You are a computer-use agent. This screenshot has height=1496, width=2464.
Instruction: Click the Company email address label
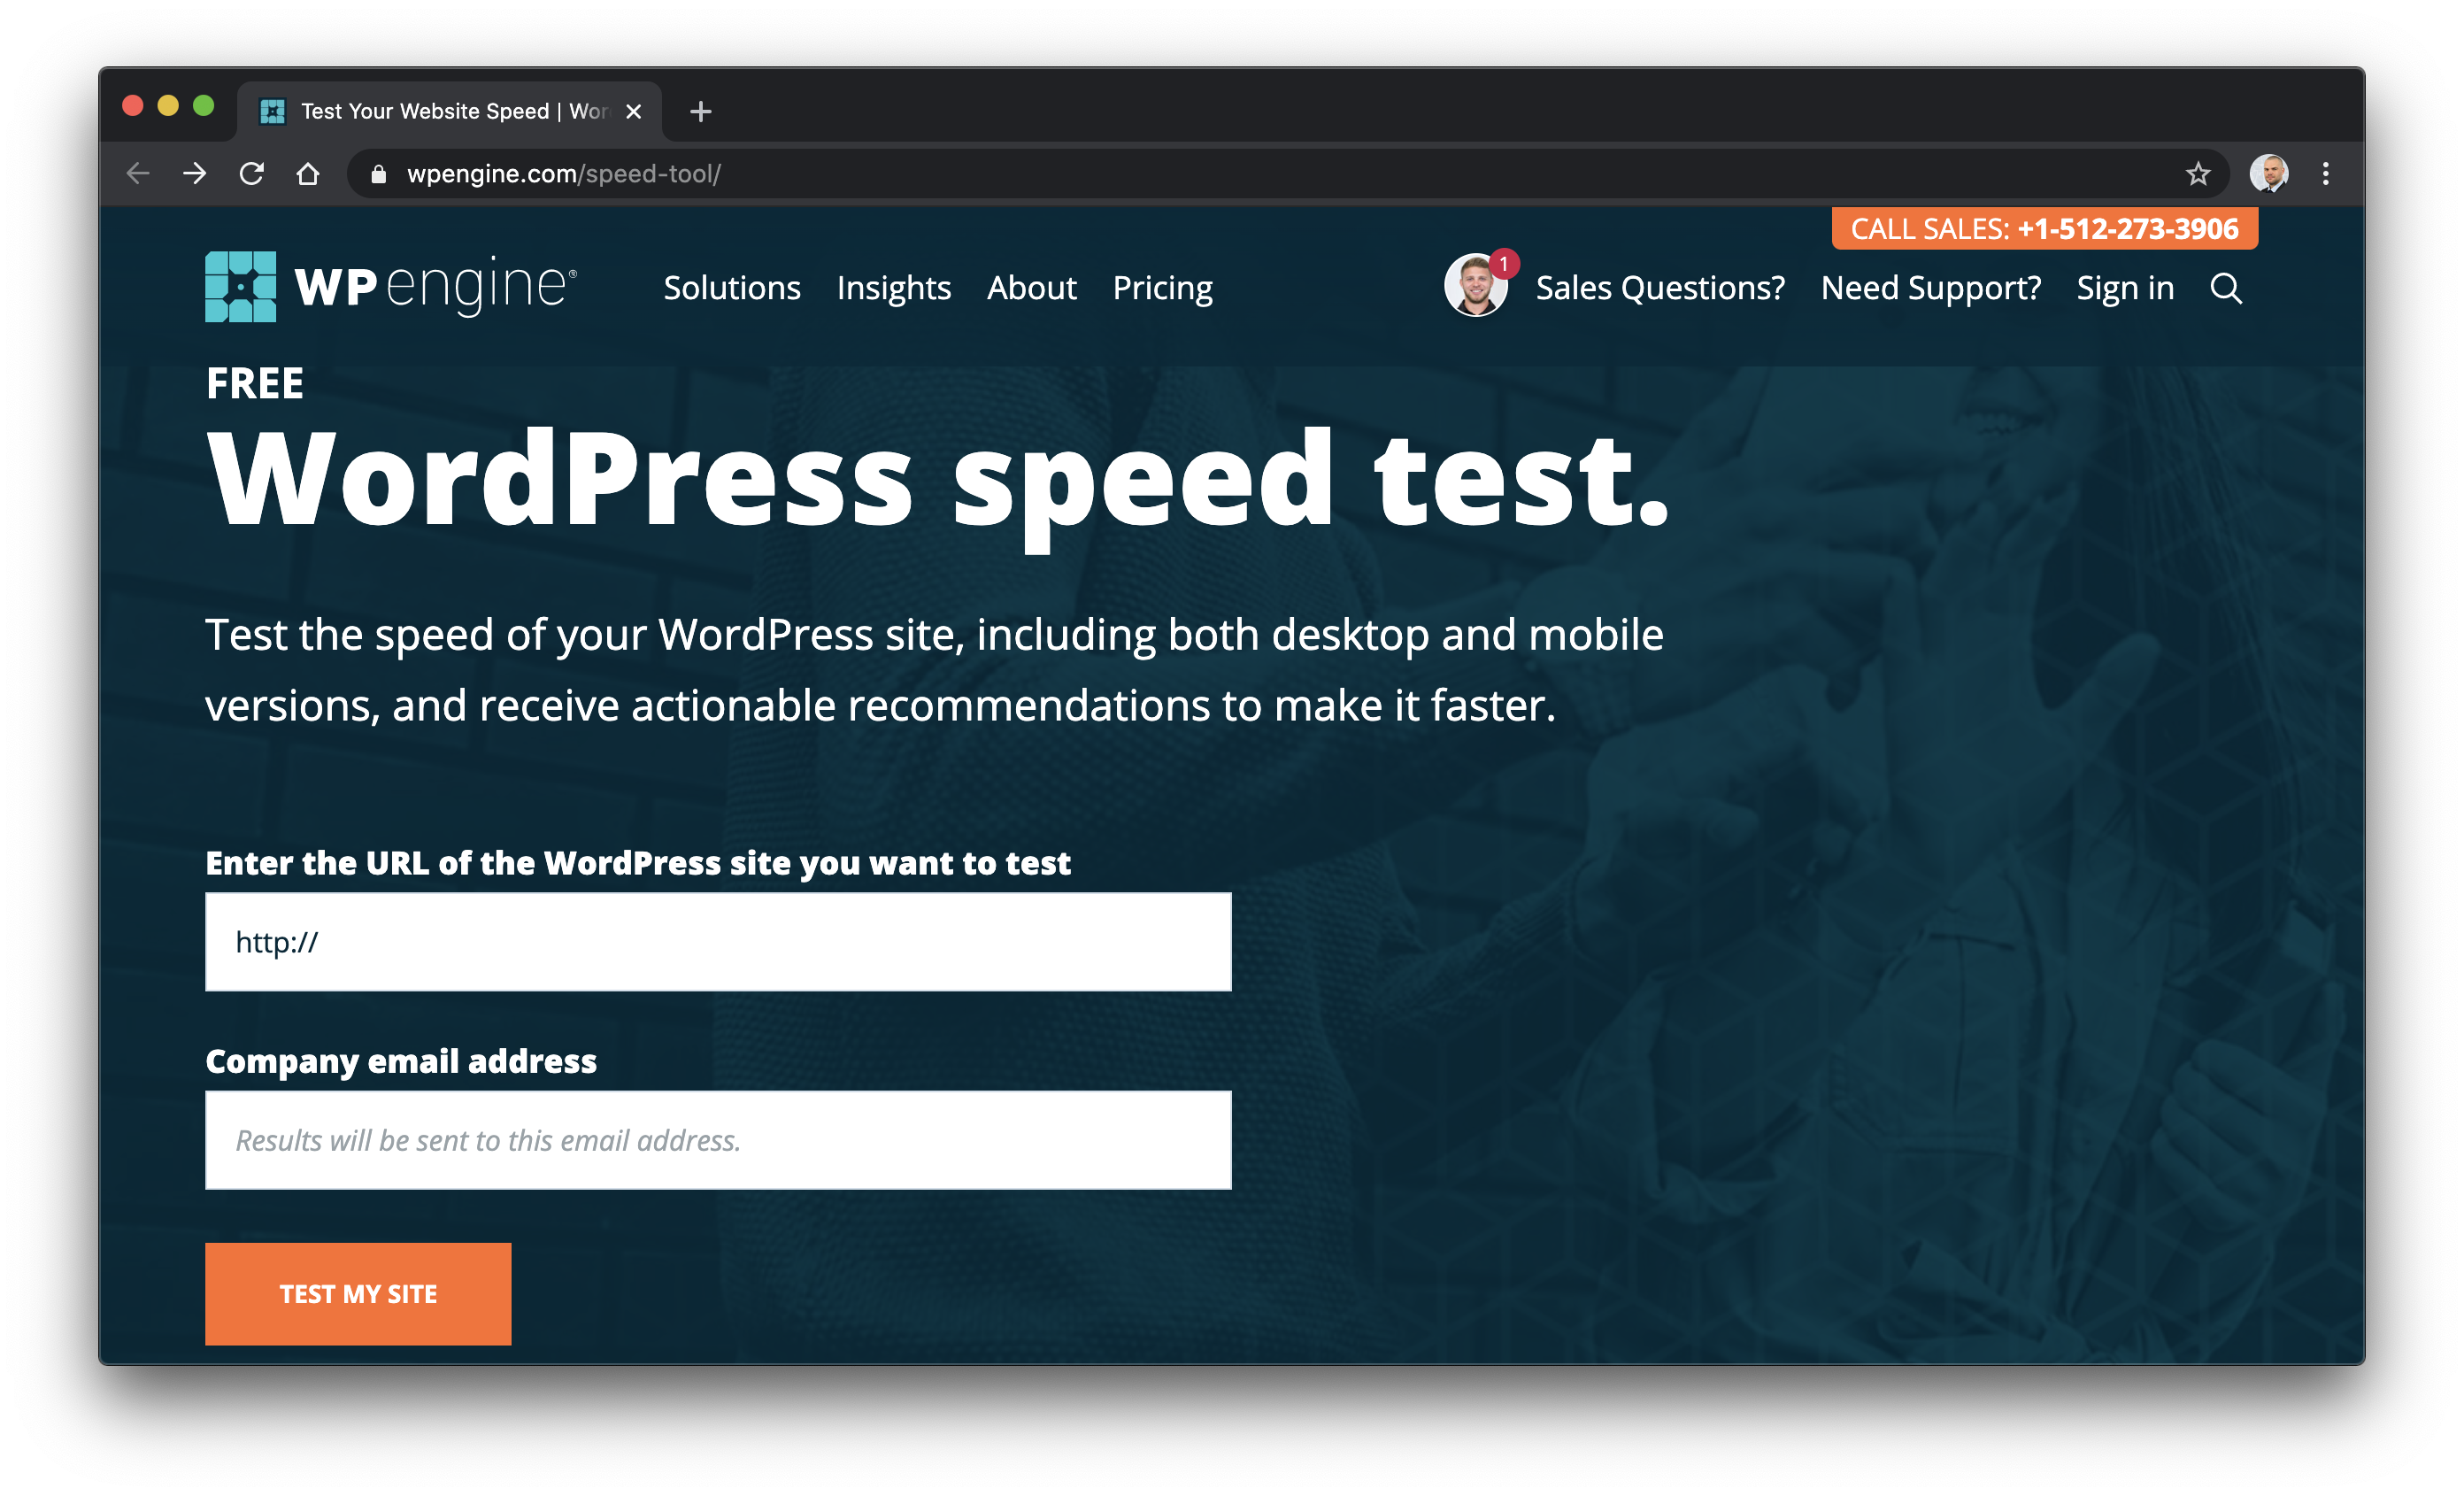coord(401,1061)
